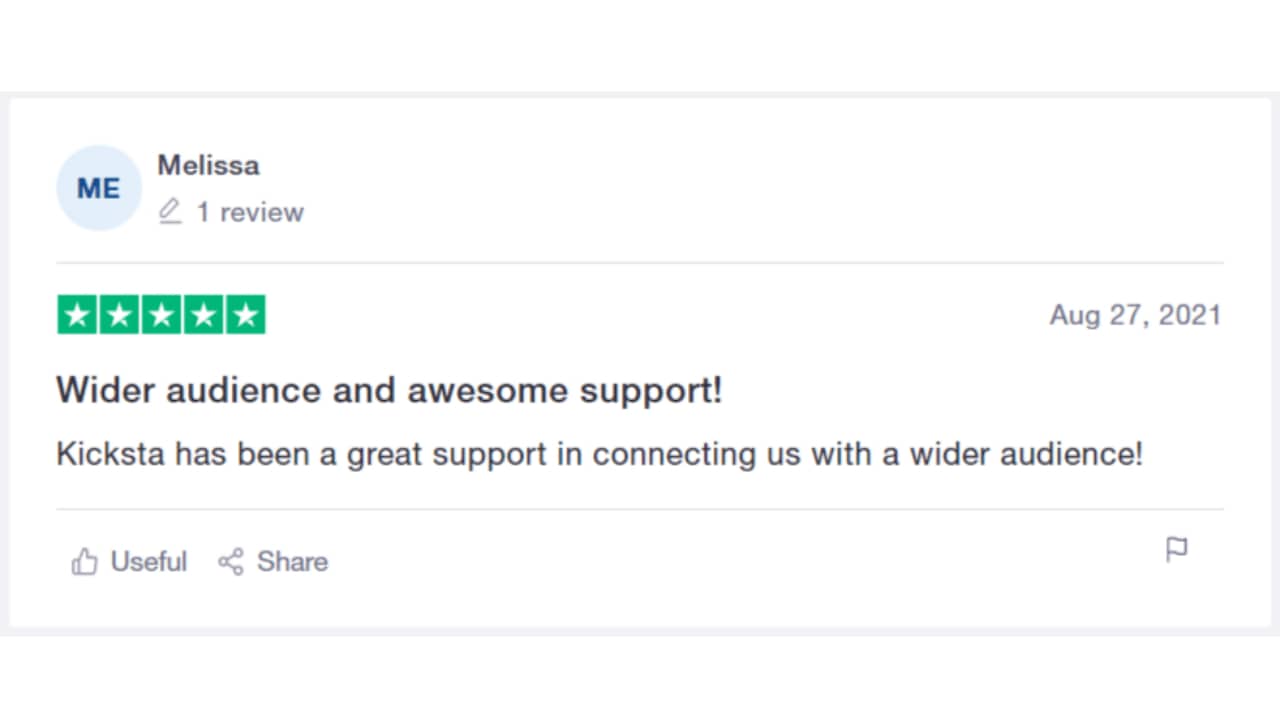
Task: Click the review body text sentence
Action: 599,454
